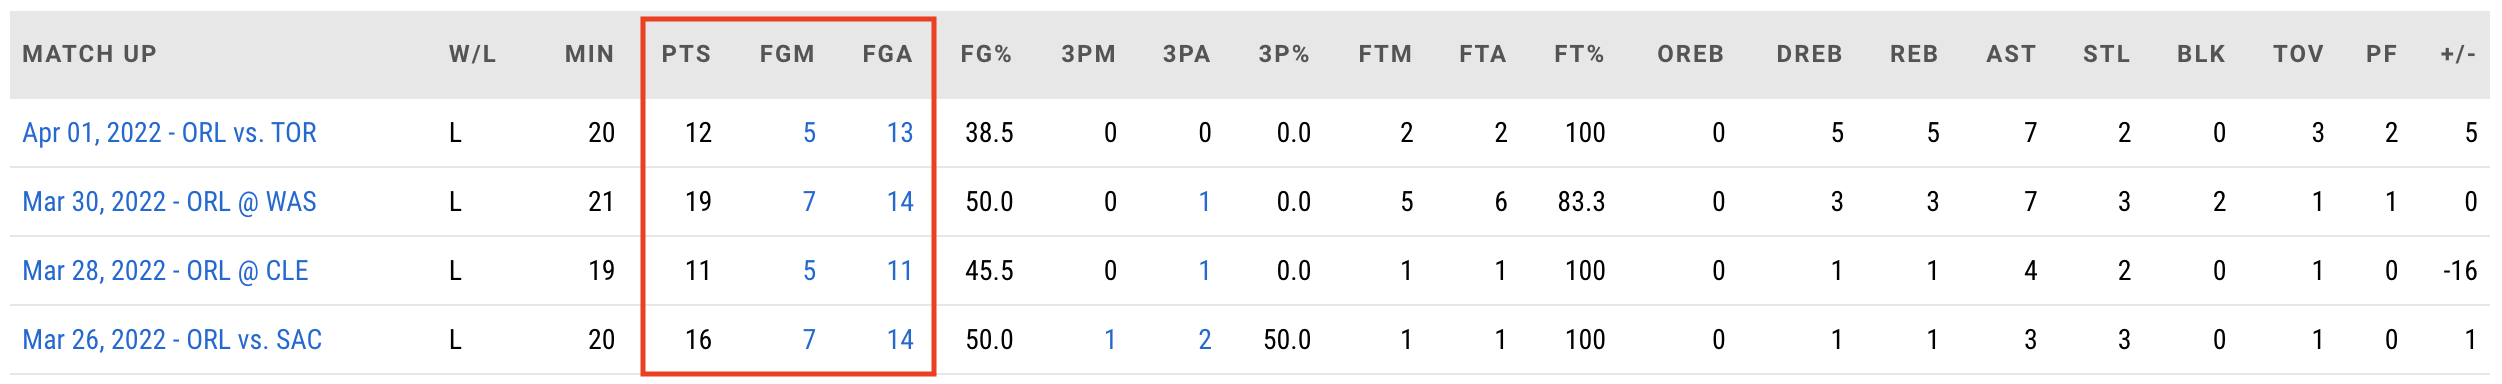This screenshot has width=2502, height=384.
Task: Click FGM value 5 in TOR game row
Action: [x=809, y=133]
